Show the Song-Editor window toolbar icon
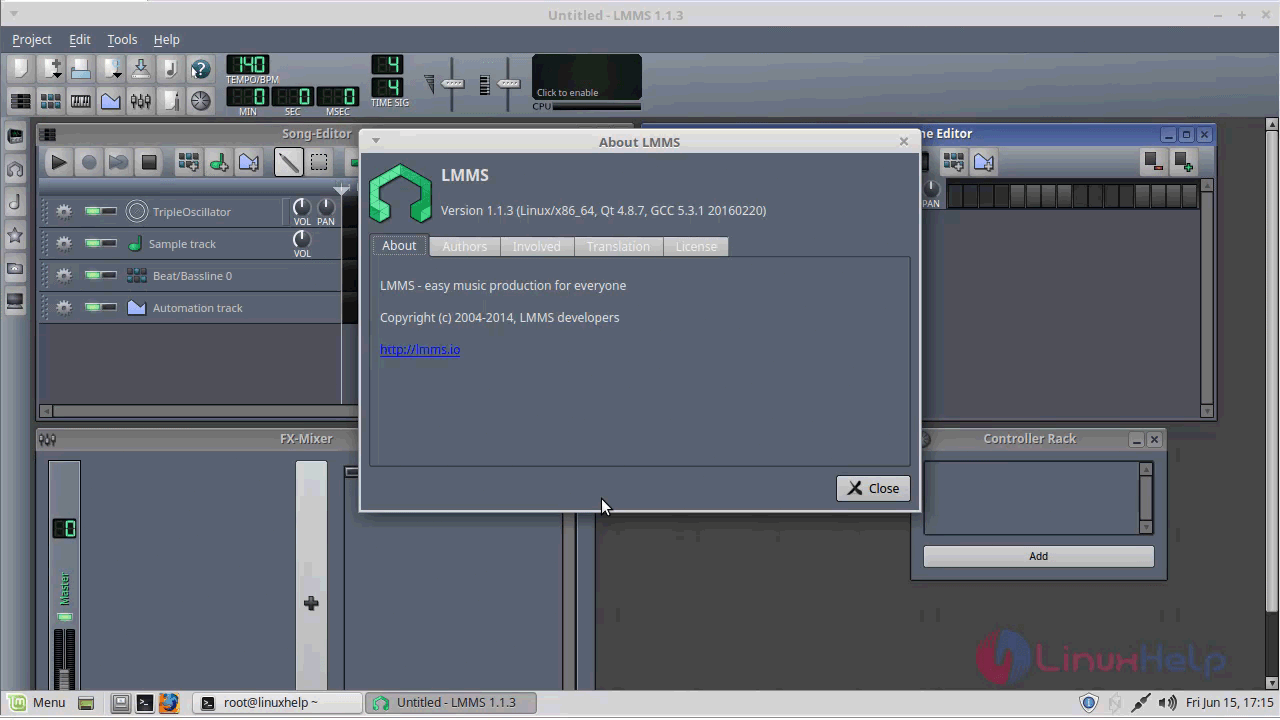Image resolution: width=1280 pixels, height=720 pixels. pos(20,100)
